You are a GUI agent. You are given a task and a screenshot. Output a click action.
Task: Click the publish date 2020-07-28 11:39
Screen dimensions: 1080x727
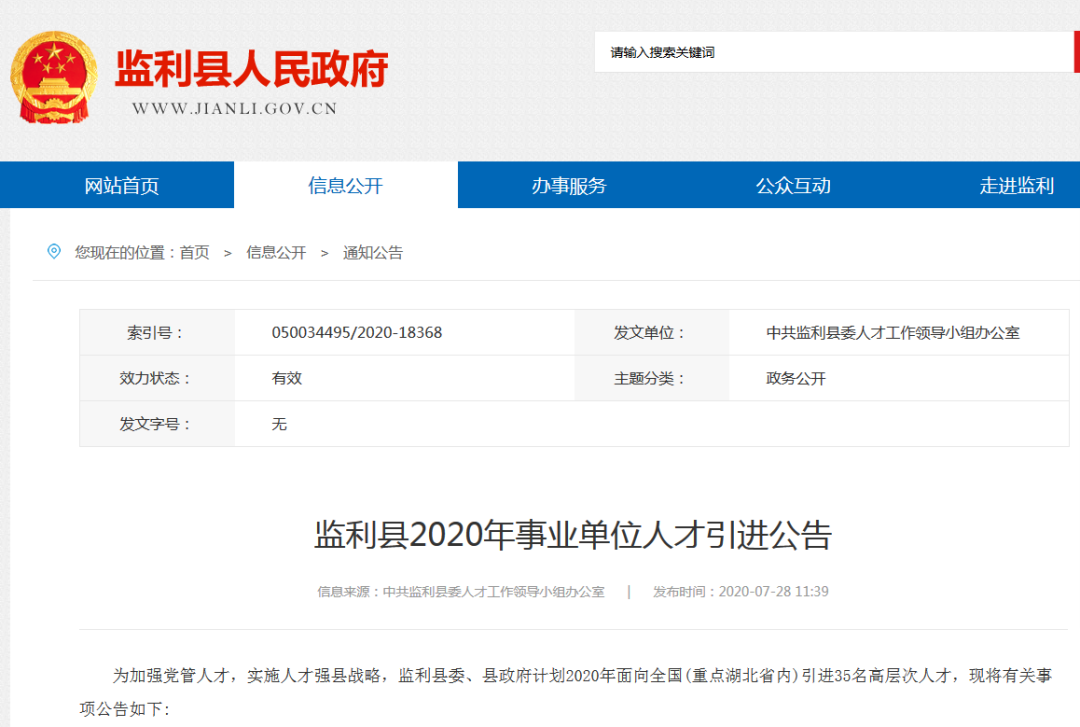[x=772, y=591]
